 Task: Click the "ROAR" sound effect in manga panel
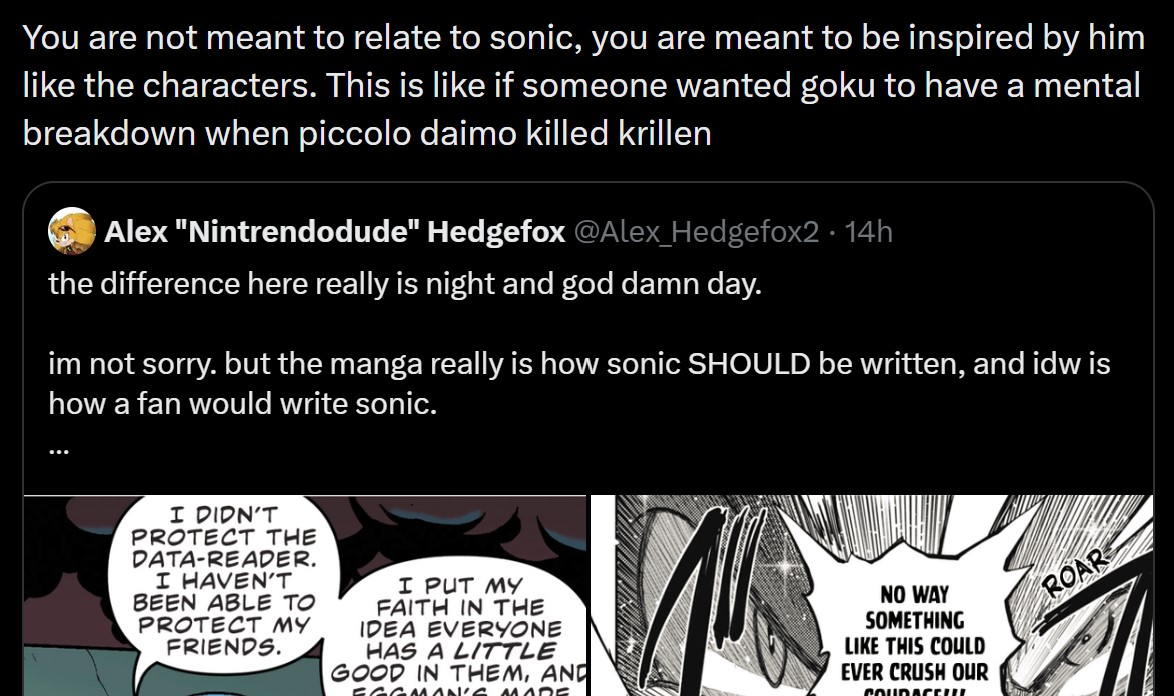click(1075, 573)
